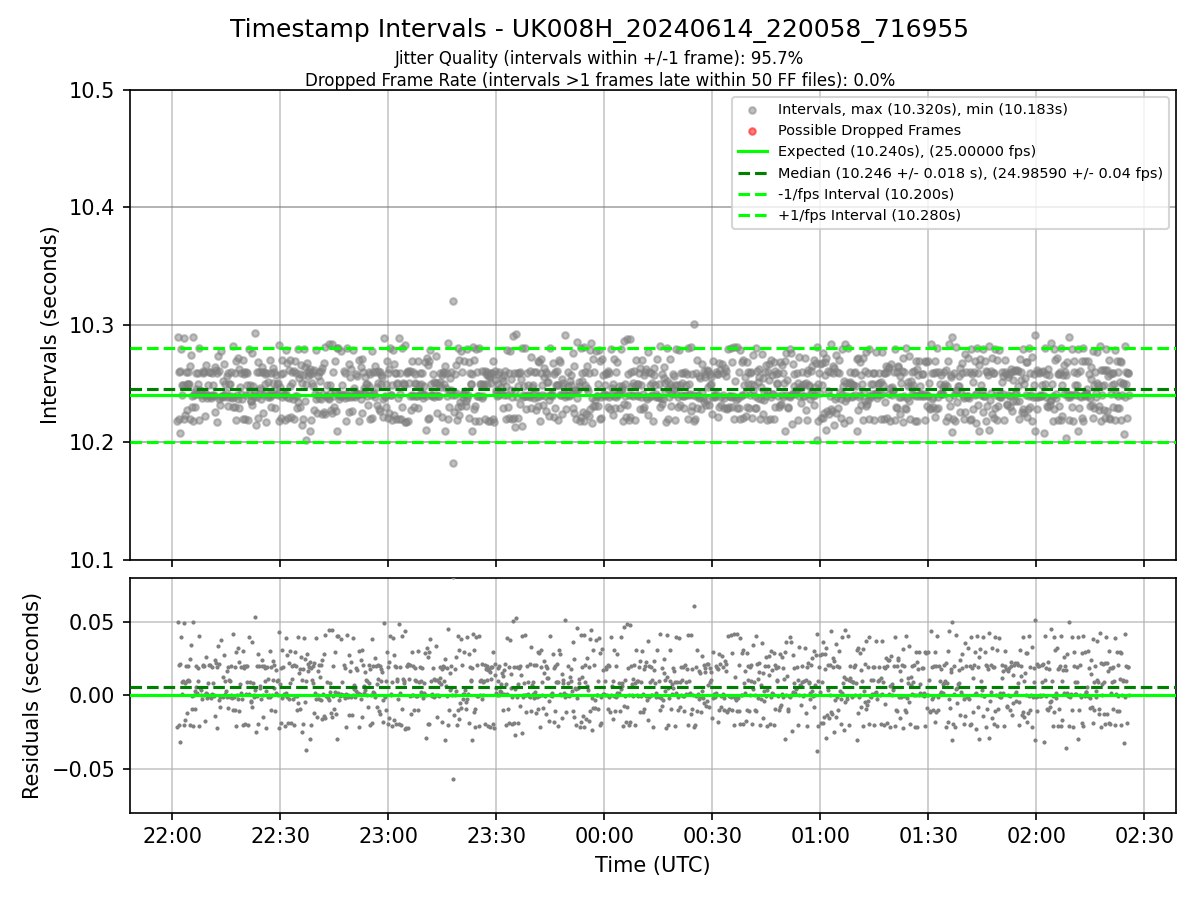
Task: Click the 02:30 time tick label
Action: point(1144,834)
